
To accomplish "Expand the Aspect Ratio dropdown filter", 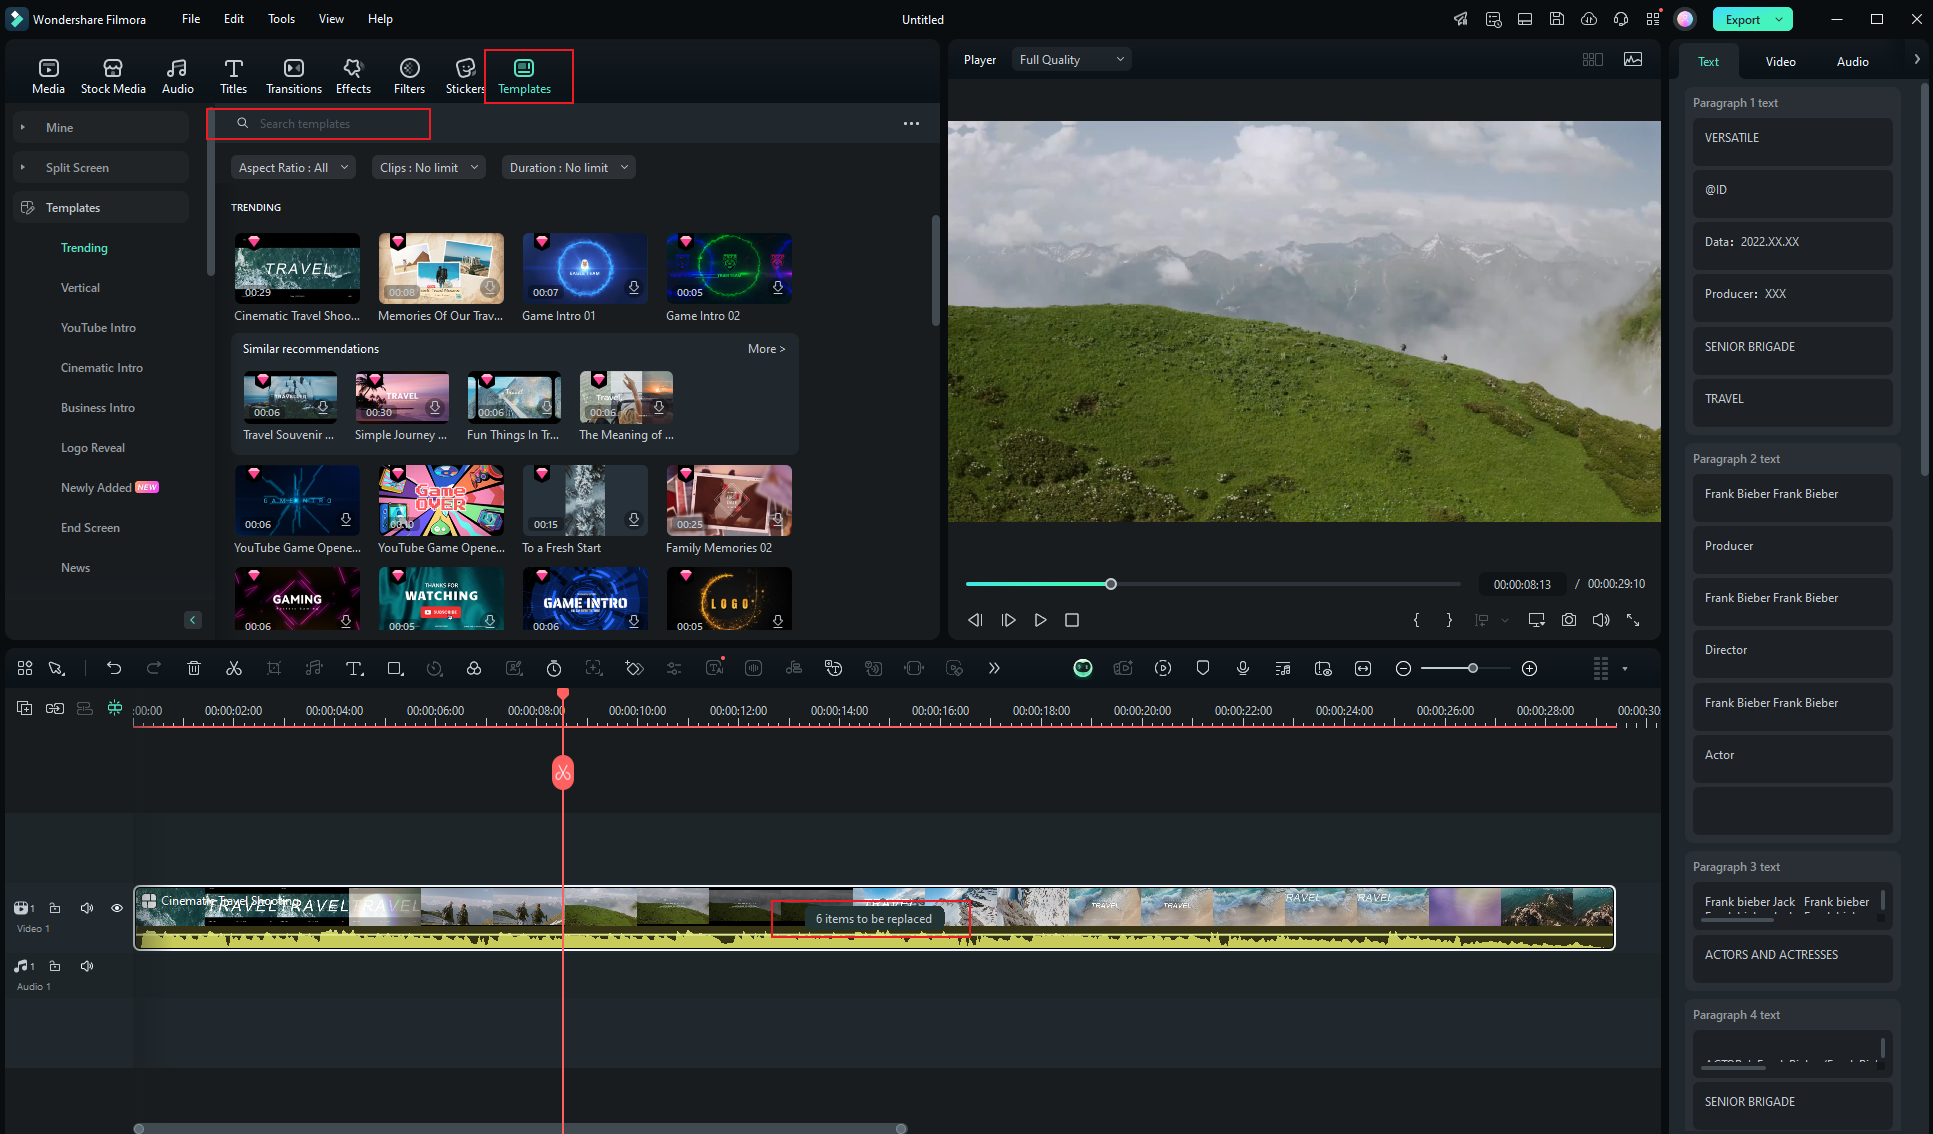I will coord(289,167).
